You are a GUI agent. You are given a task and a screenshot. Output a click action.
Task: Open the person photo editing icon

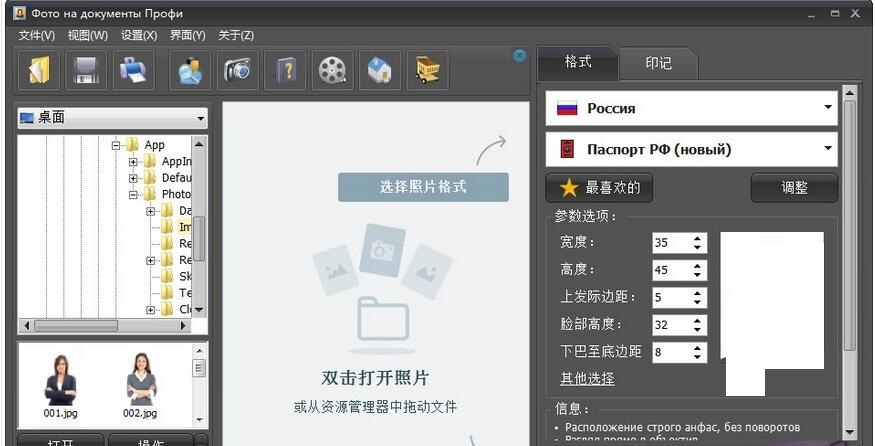click(x=190, y=70)
